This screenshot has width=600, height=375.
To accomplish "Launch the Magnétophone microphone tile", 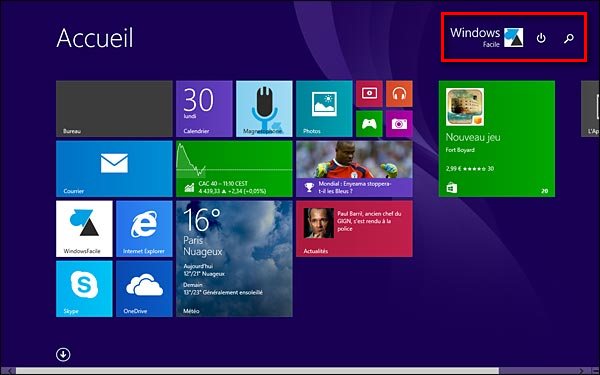I will point(264,109).
